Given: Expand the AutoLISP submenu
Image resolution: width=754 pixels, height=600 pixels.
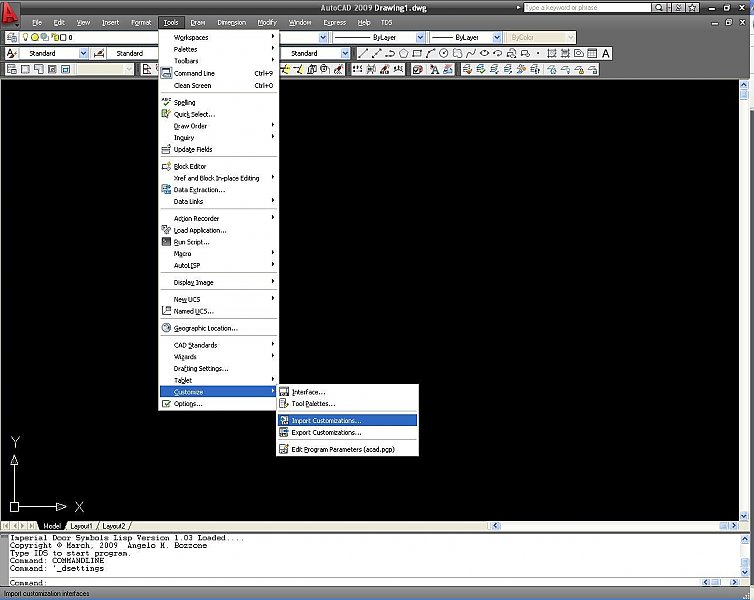Looking at the screenshot, I should click(219, 265).
